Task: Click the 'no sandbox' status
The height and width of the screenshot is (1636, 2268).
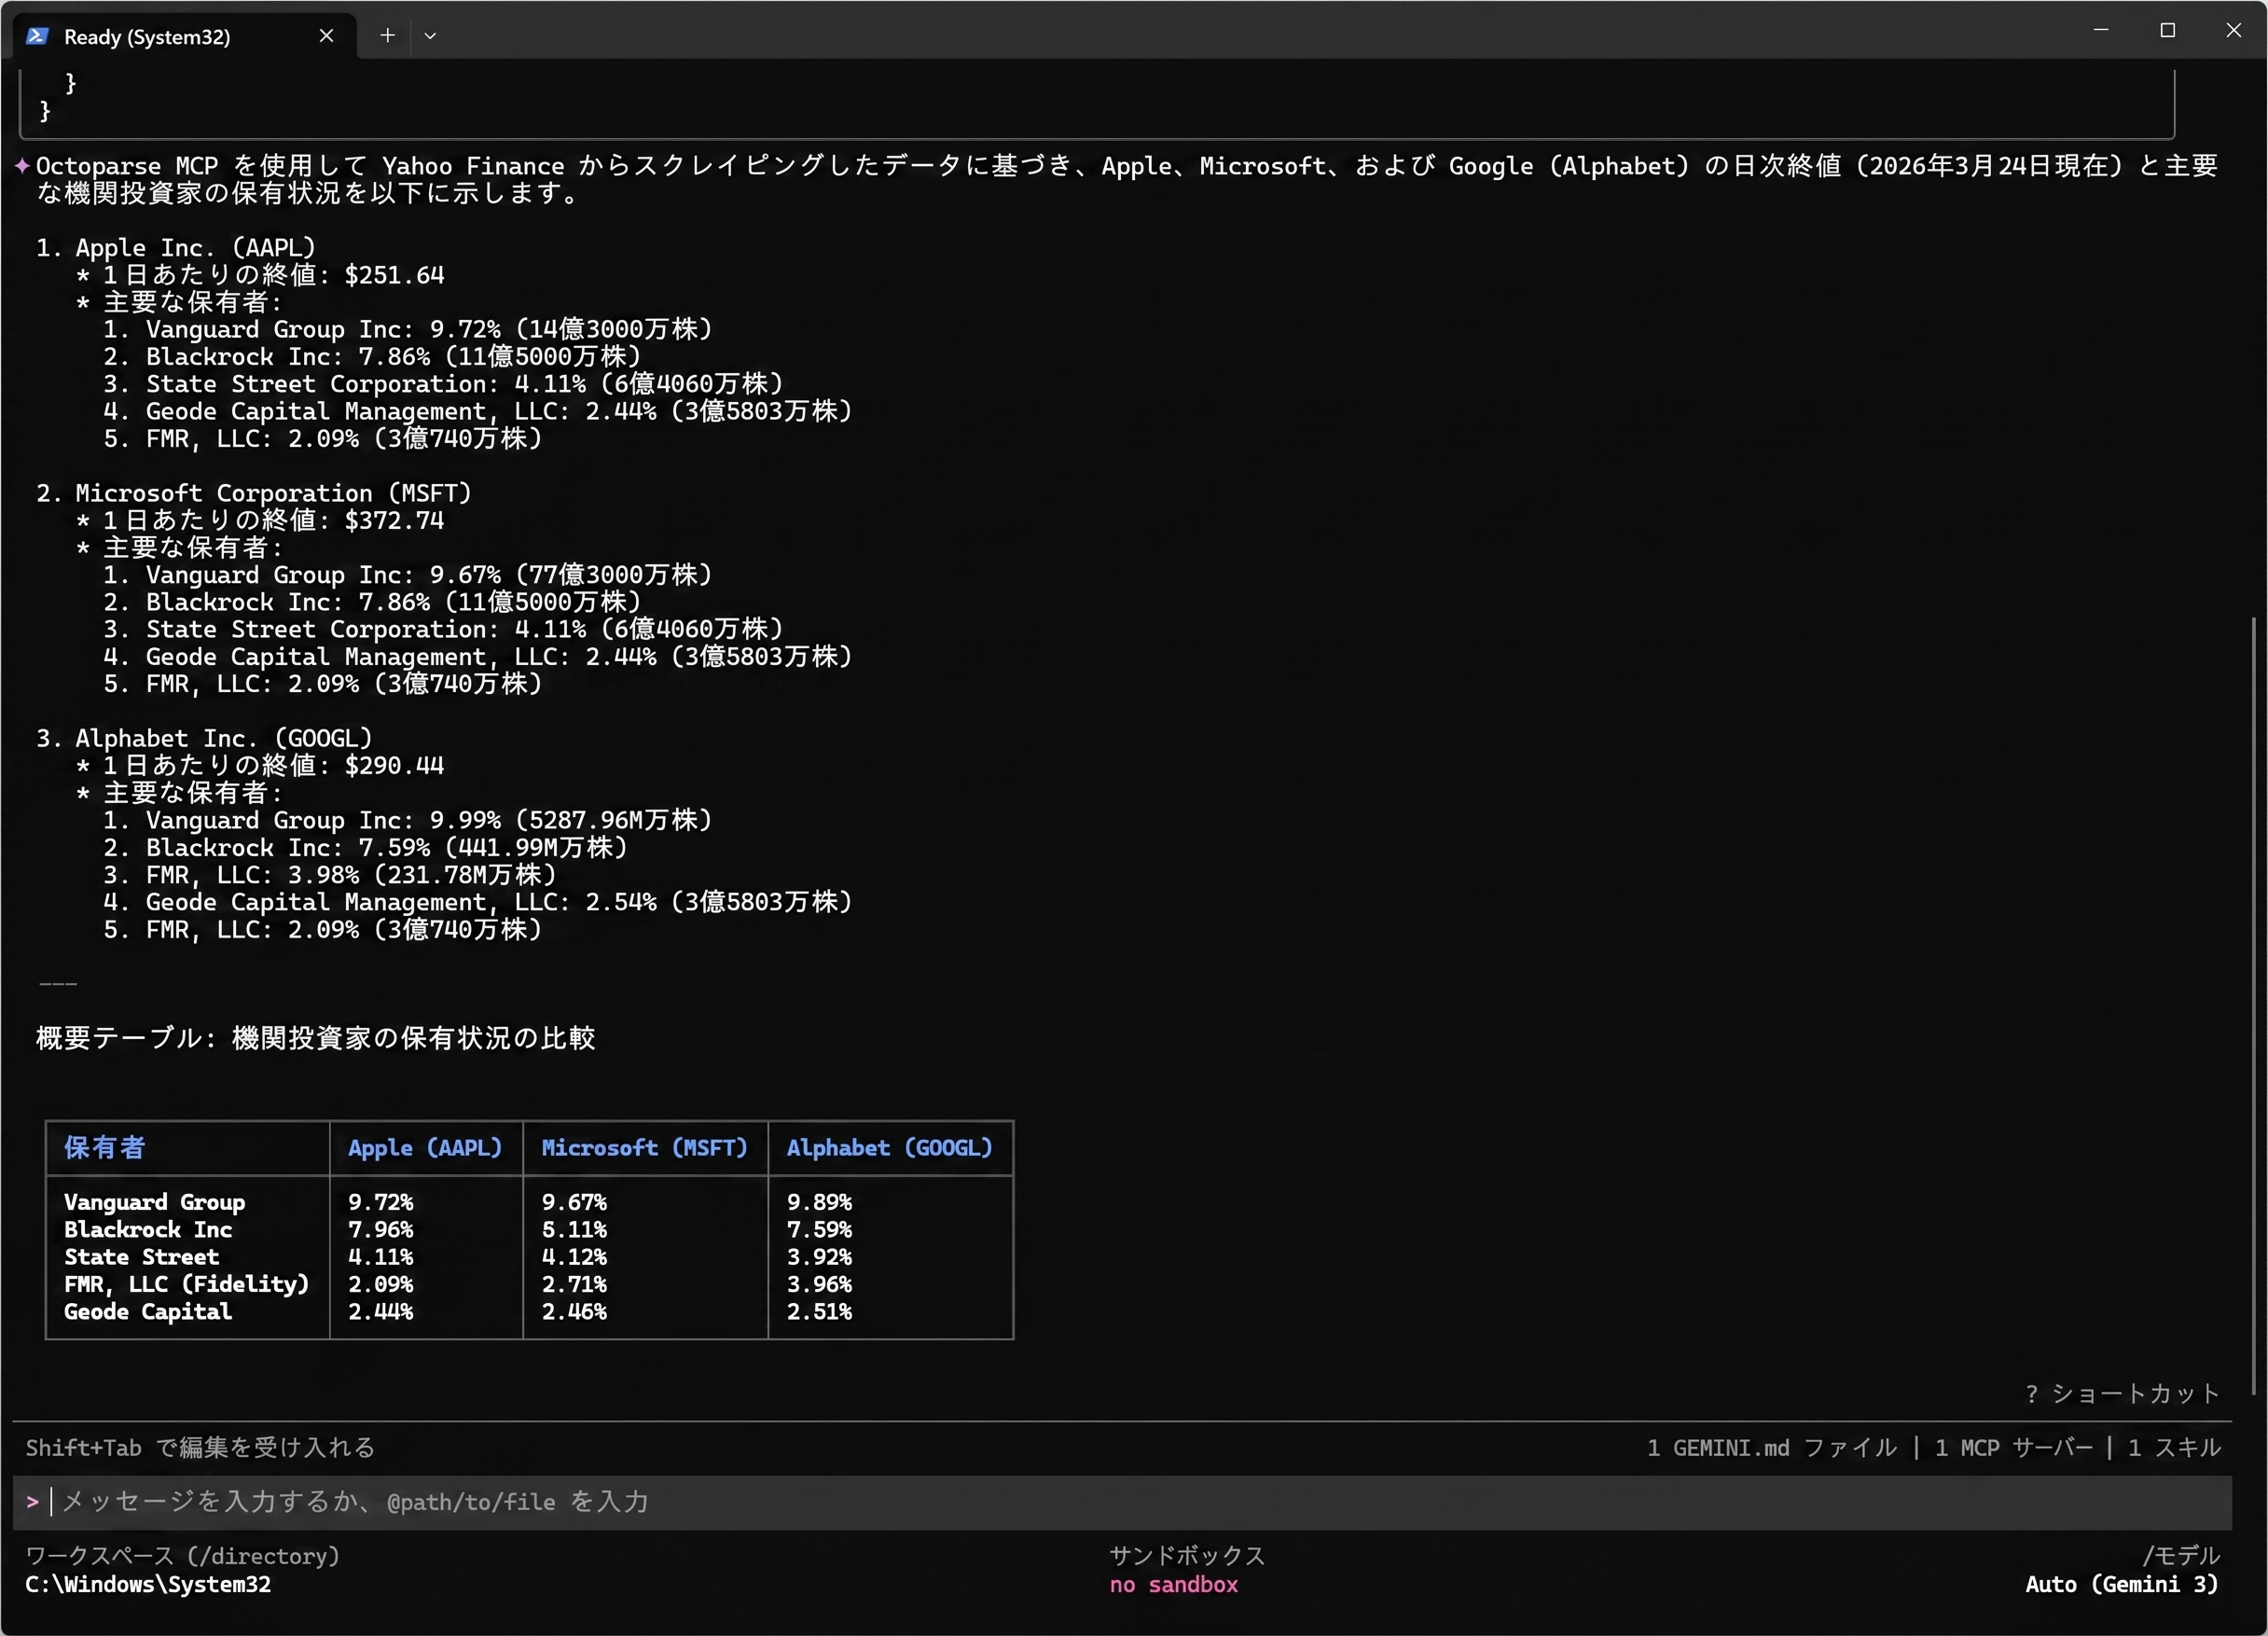Action: [1173, 1584]
